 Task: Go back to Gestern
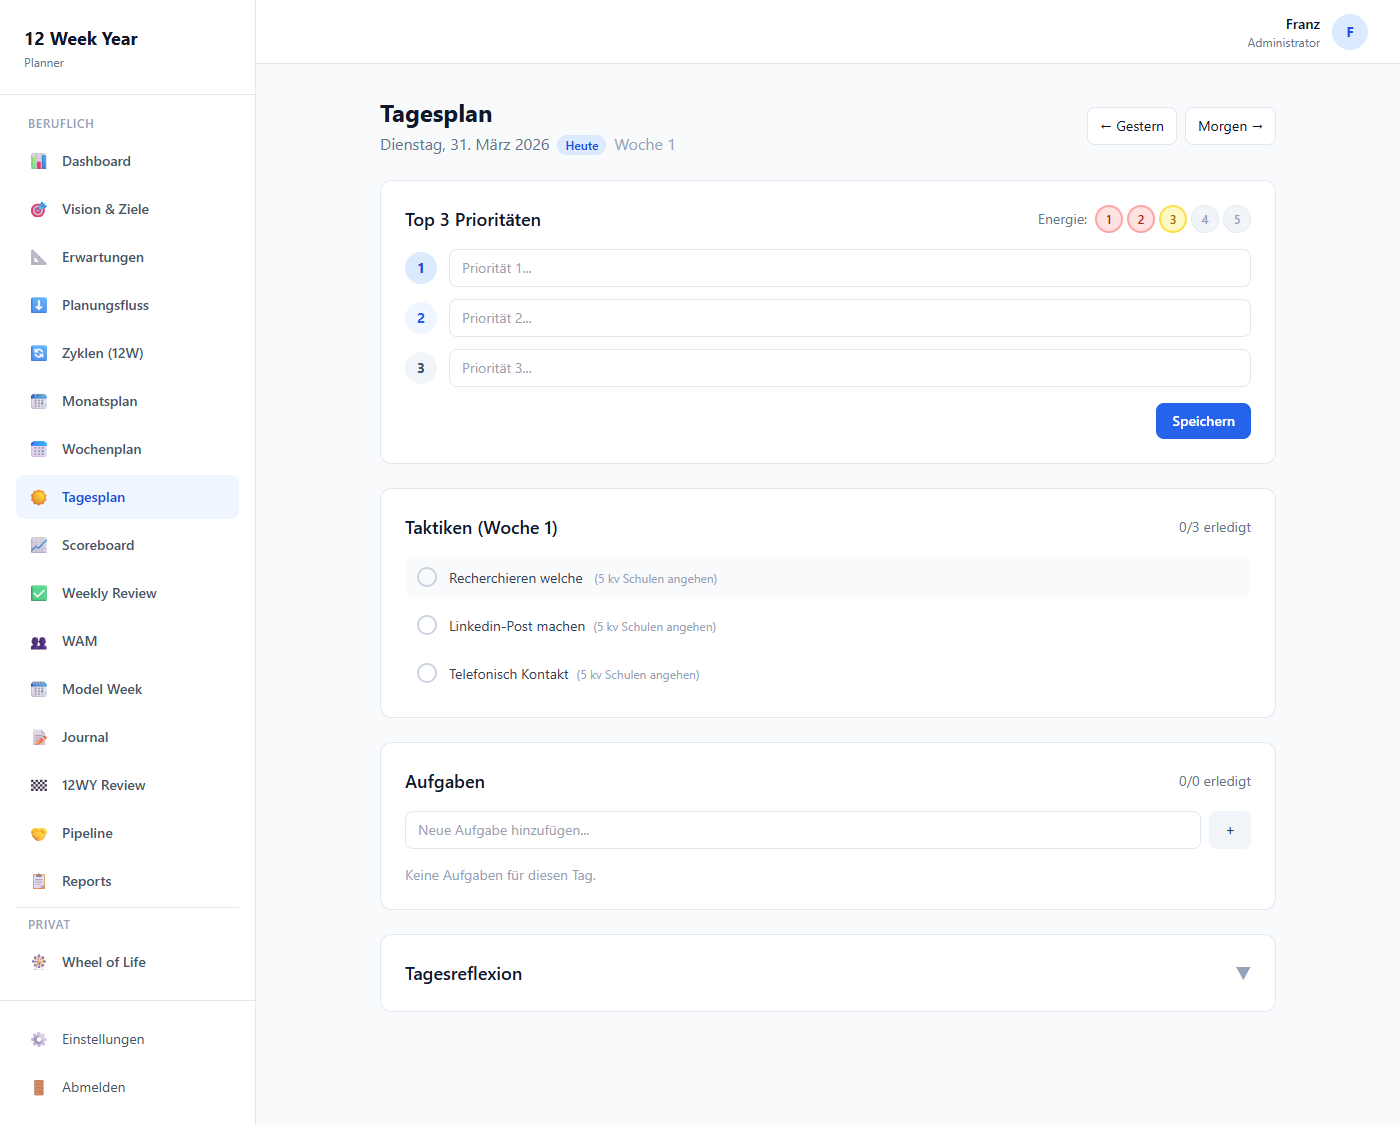(1131, 126)
